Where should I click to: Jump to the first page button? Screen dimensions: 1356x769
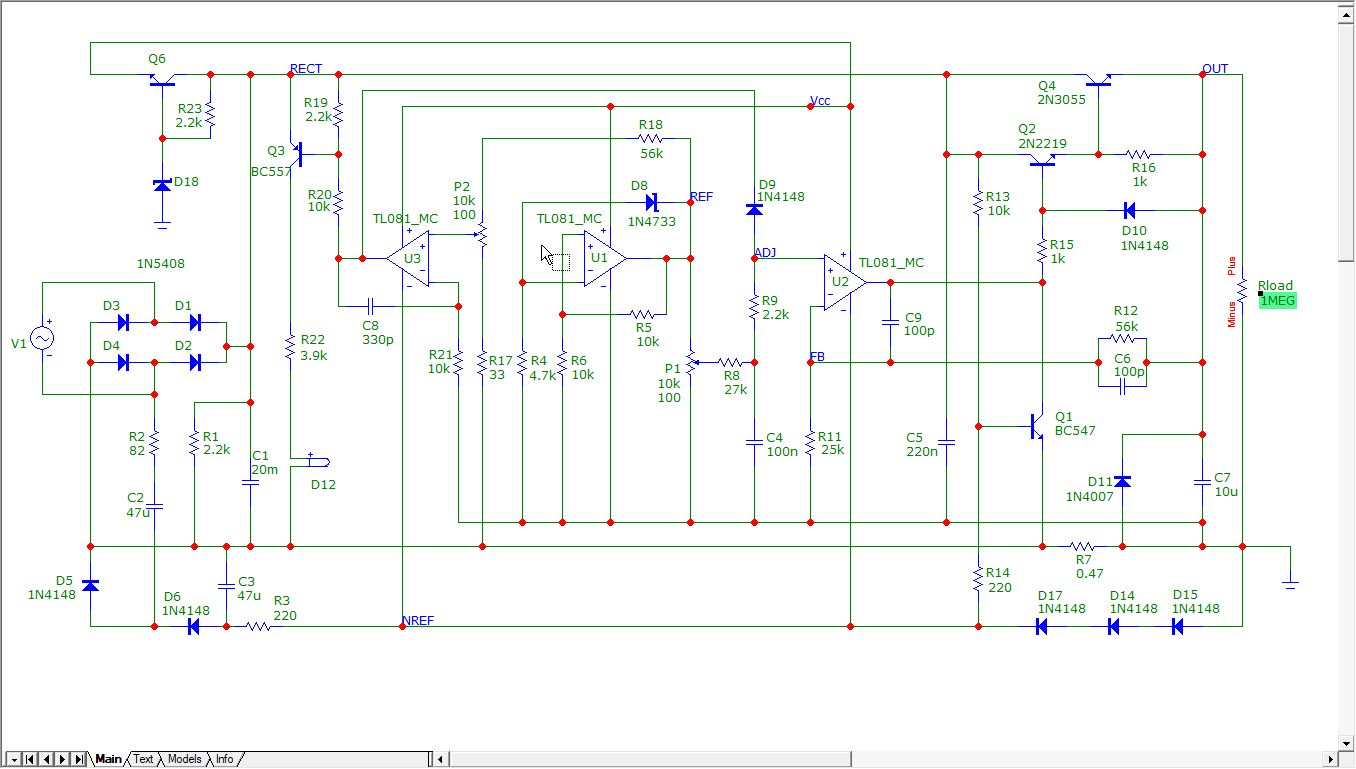(30, 759)
